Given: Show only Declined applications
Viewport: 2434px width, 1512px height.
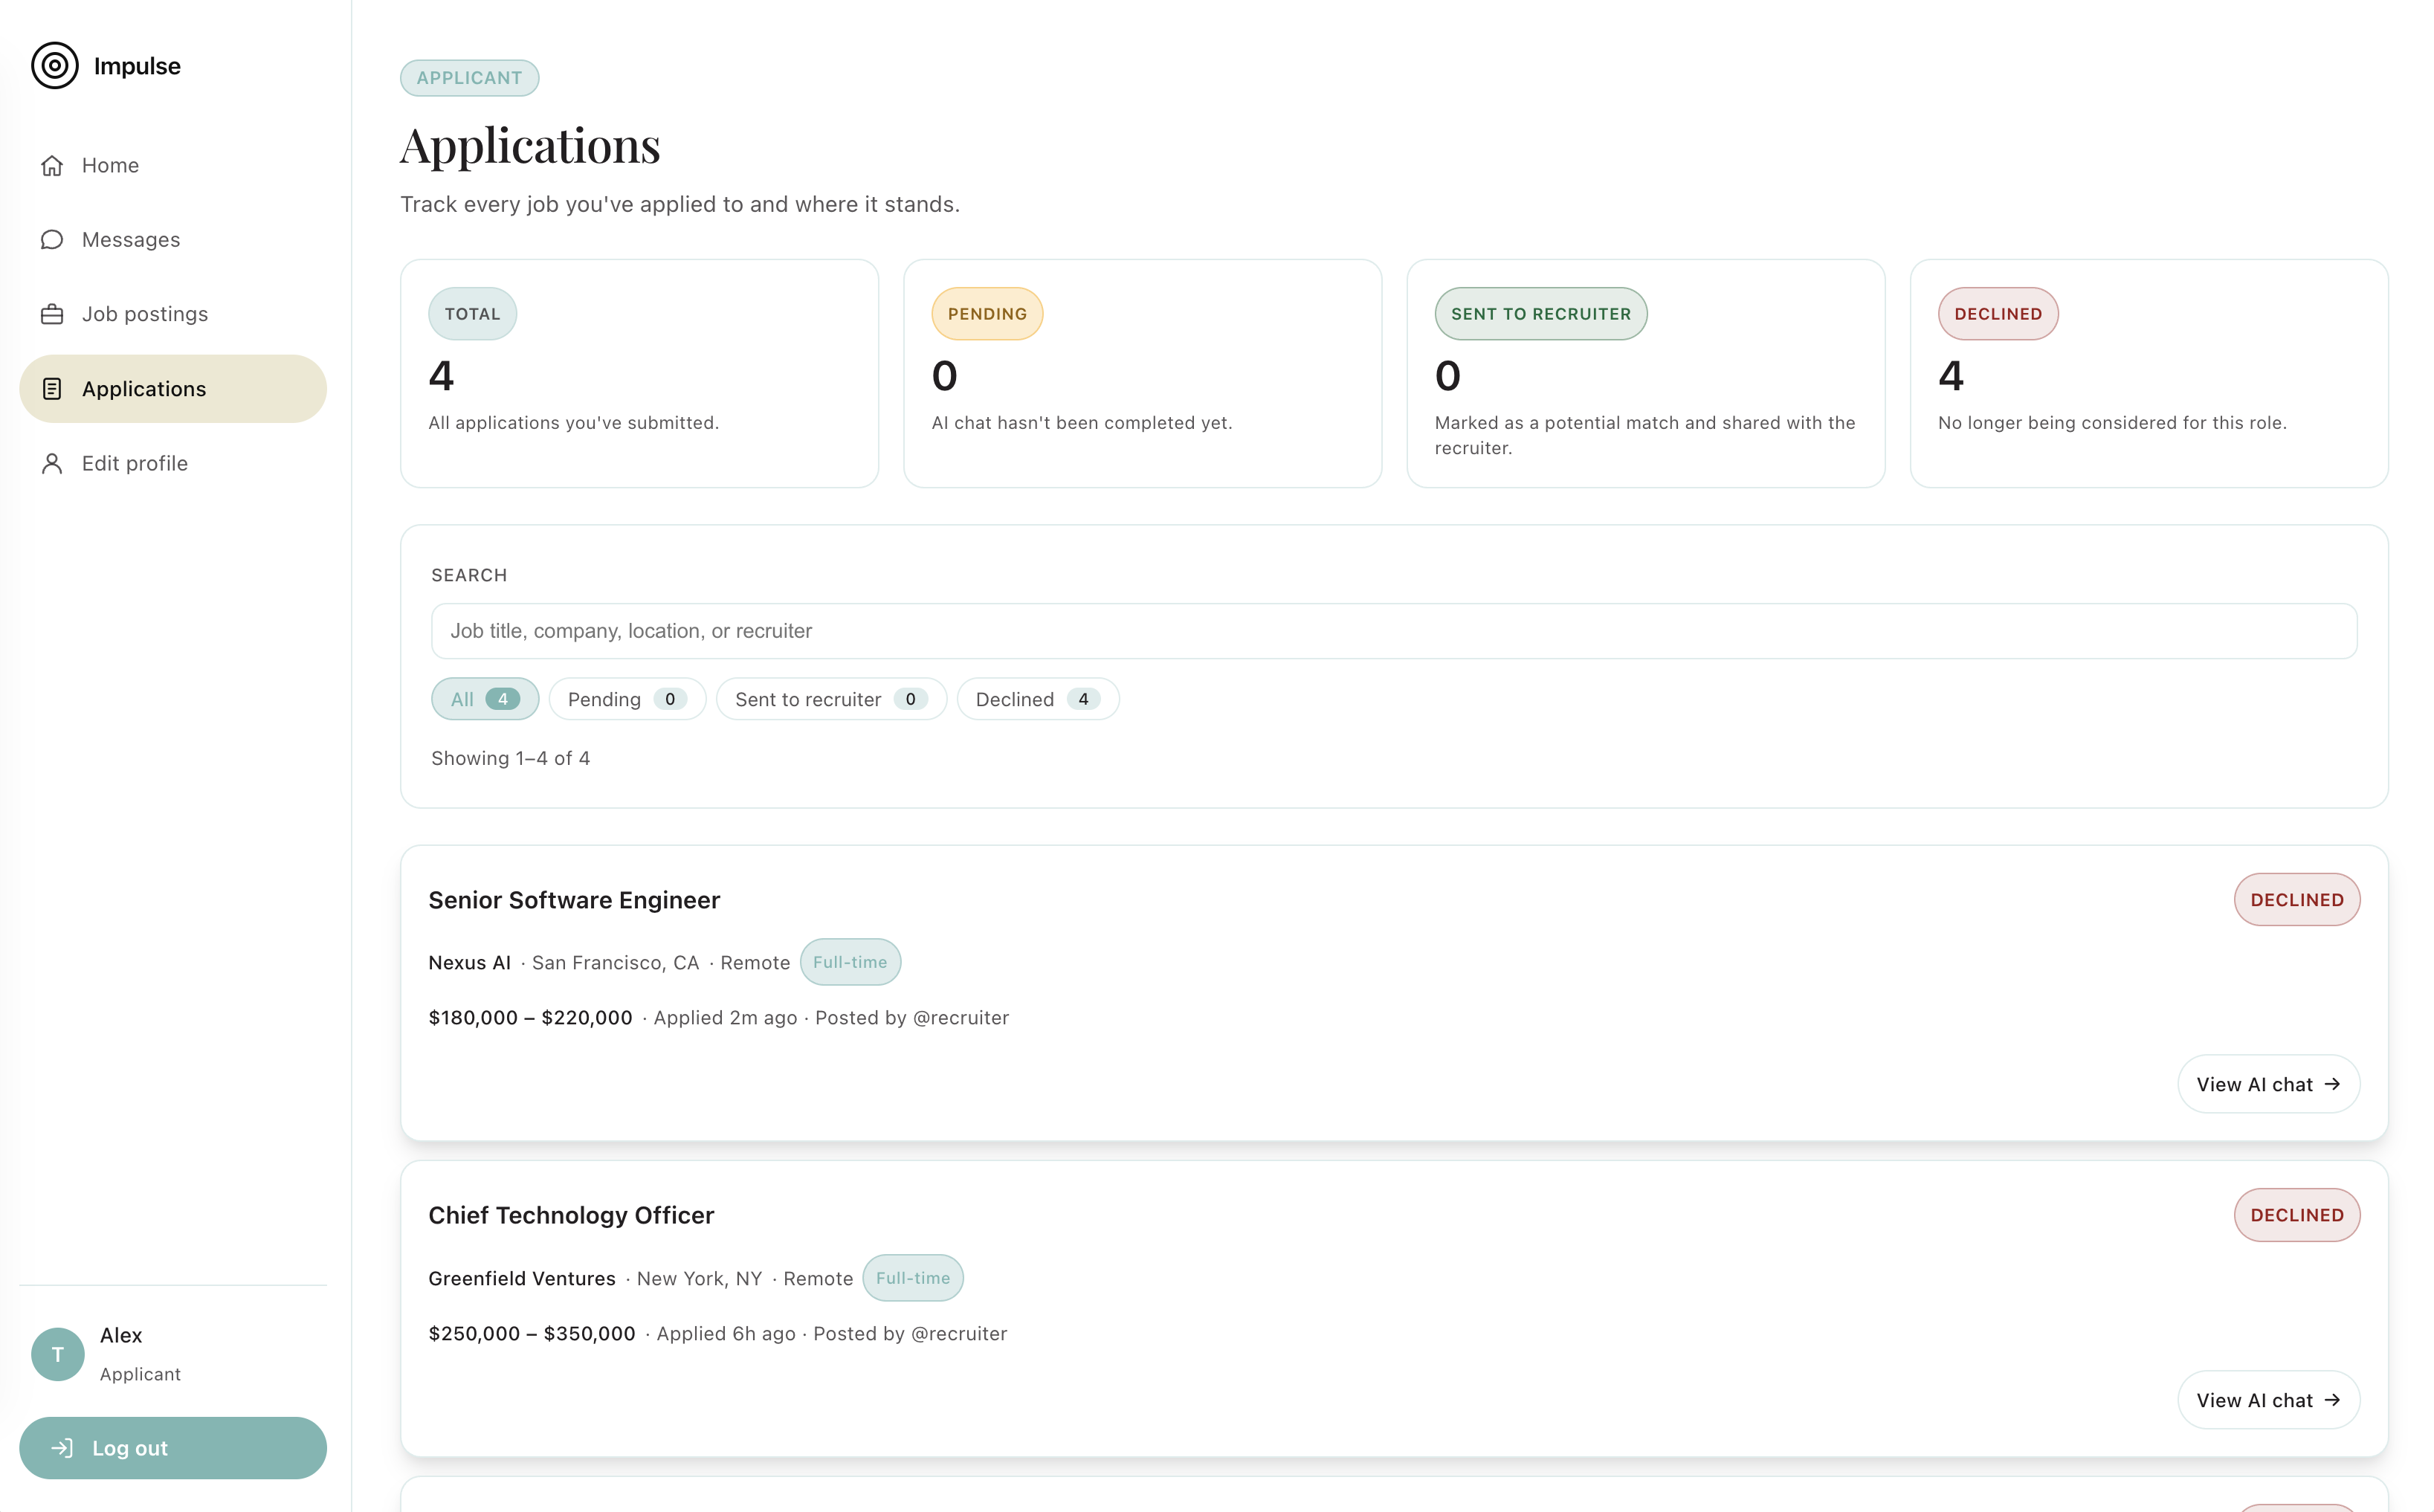Looking at the screenshot, I should (1036, 699).
